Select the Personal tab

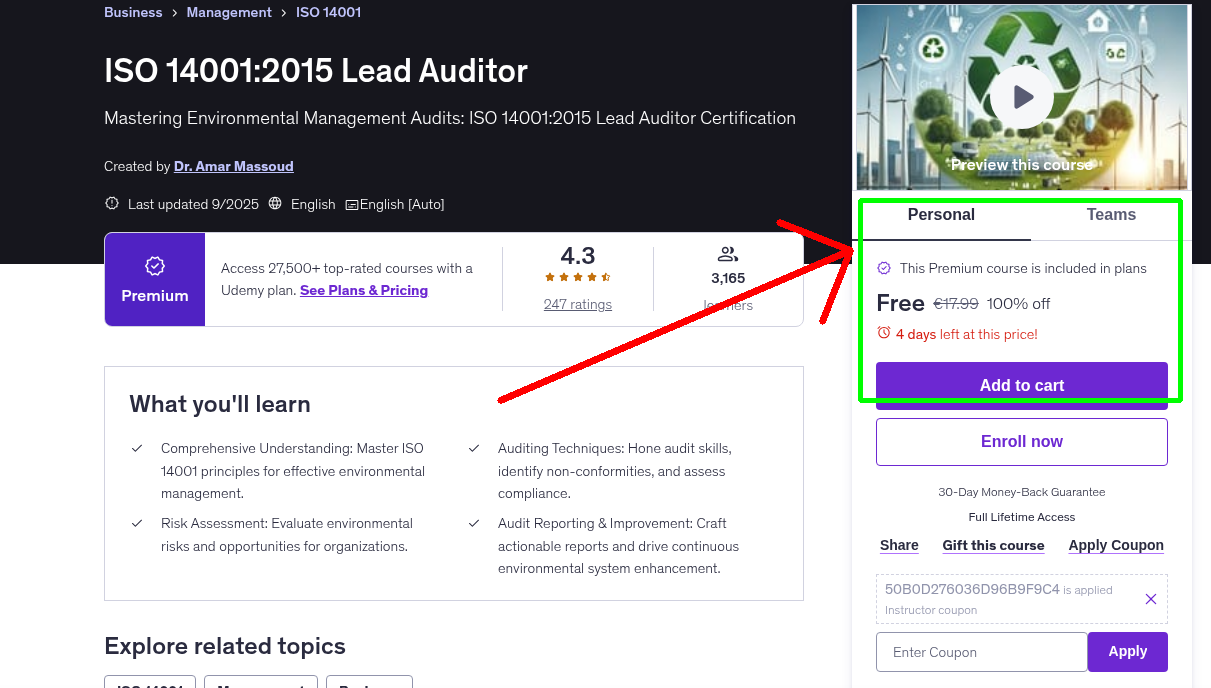coord(941,214)
